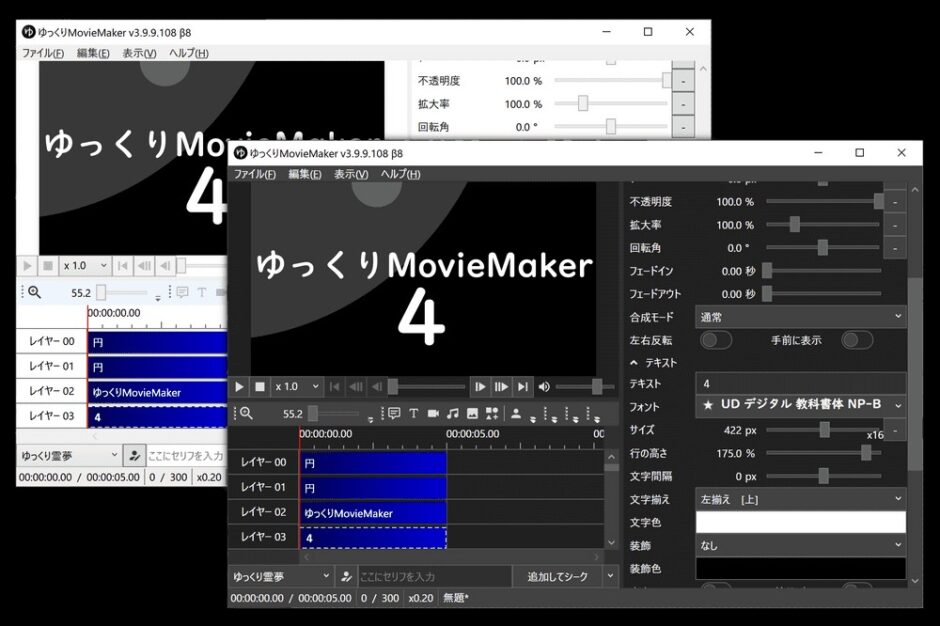This screenshot has width=940, height=626.
Task: Click the Stop button in the dark window
Action: point(260,387)
